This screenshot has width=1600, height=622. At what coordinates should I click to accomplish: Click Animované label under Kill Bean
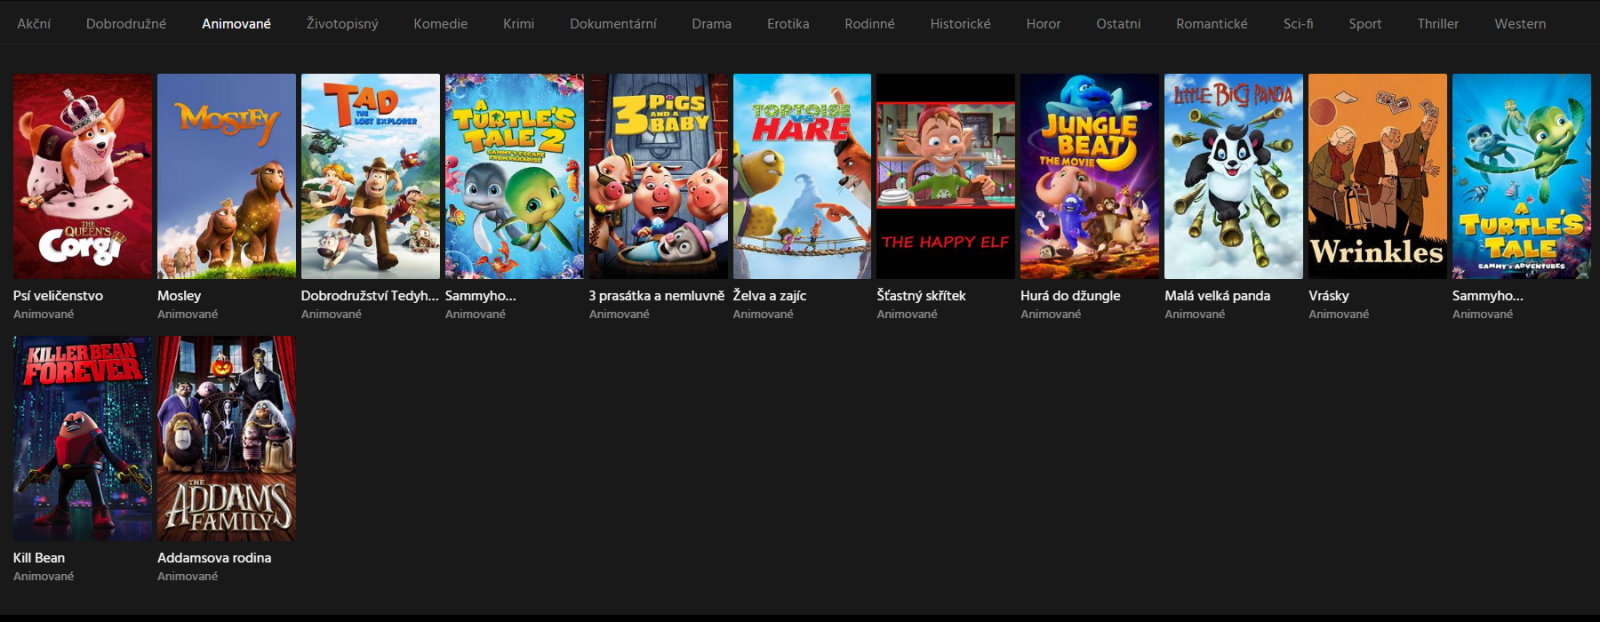[44, 576]
